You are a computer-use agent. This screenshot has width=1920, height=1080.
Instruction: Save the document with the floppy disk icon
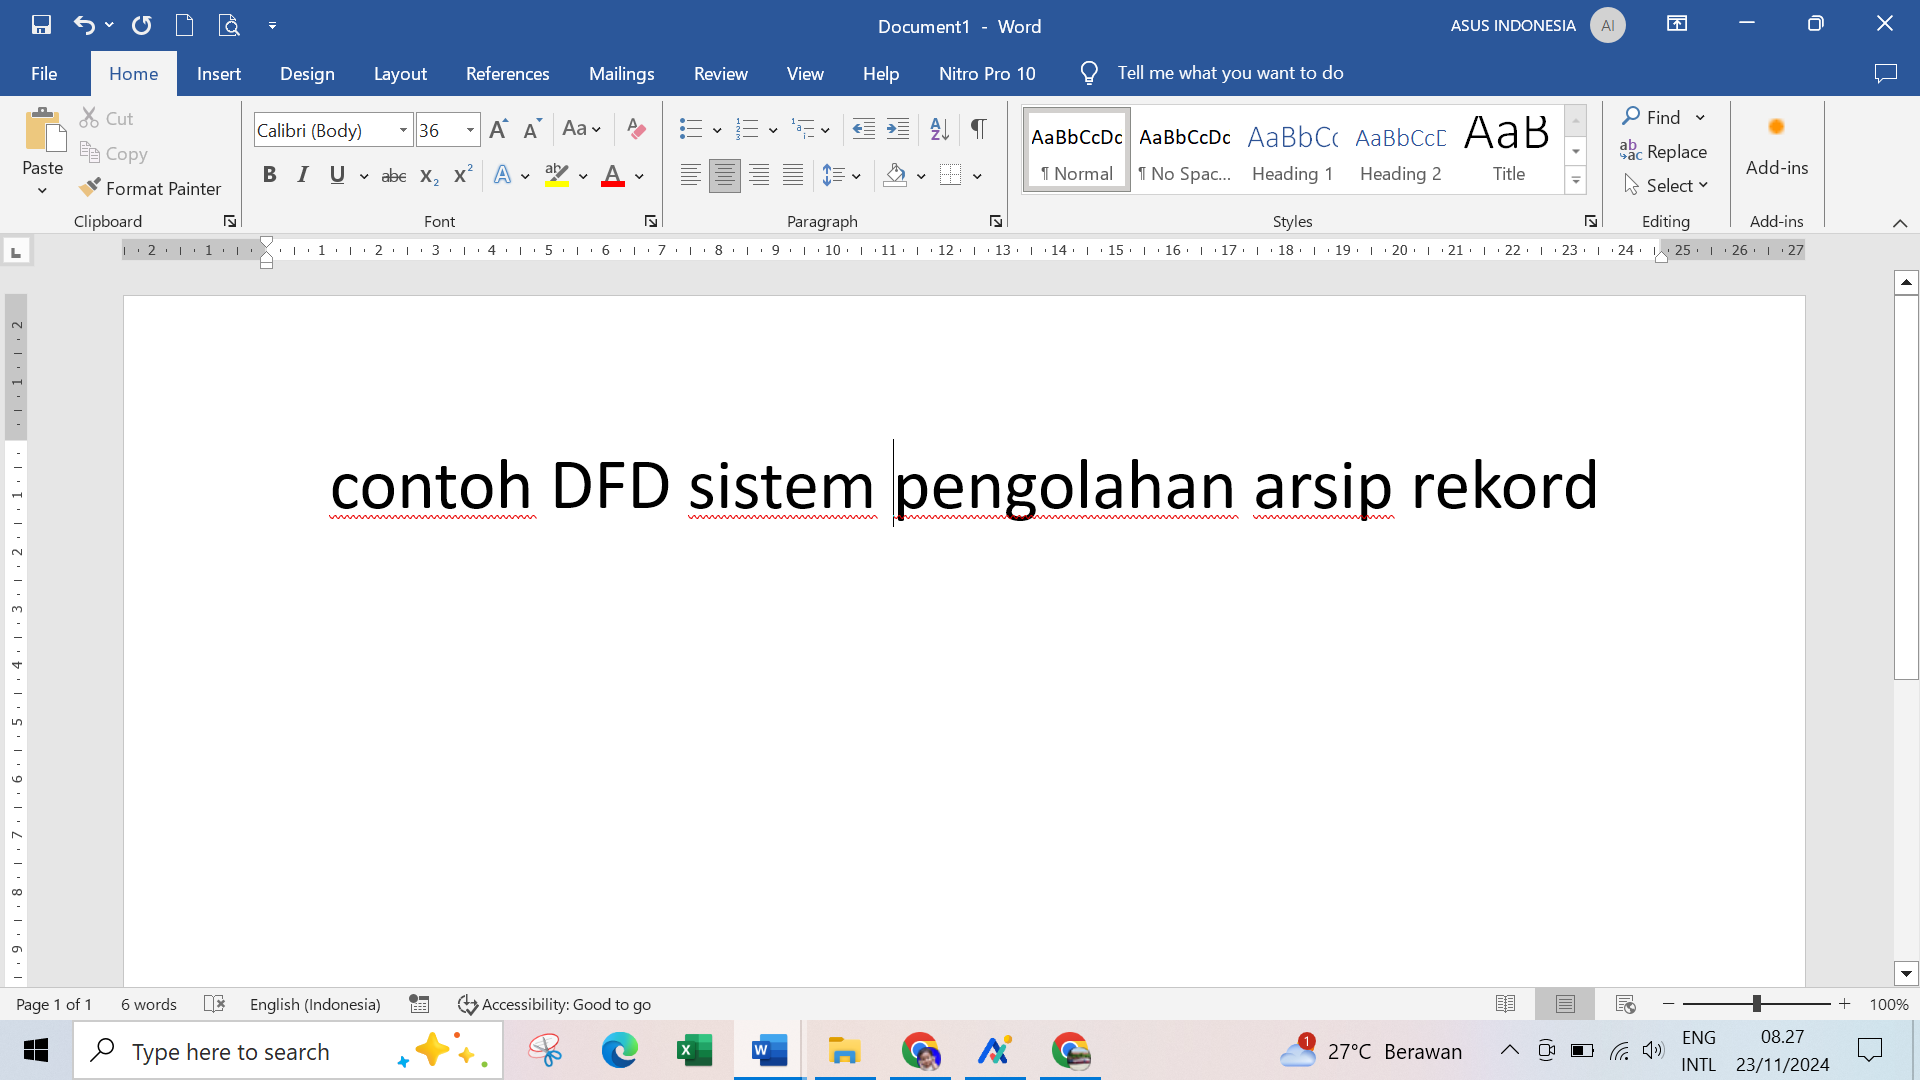point(41,25)
